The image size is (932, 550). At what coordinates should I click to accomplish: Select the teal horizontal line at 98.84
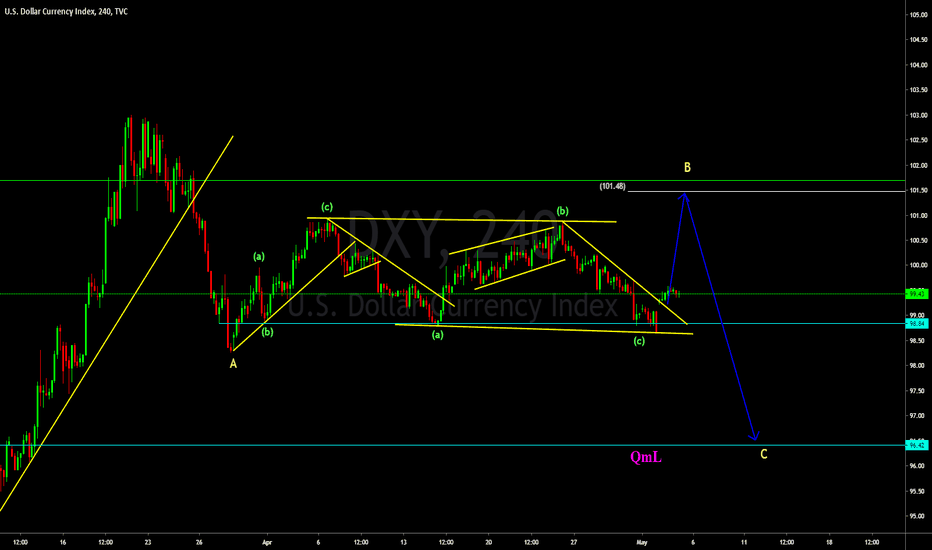[x=562, y=323]
